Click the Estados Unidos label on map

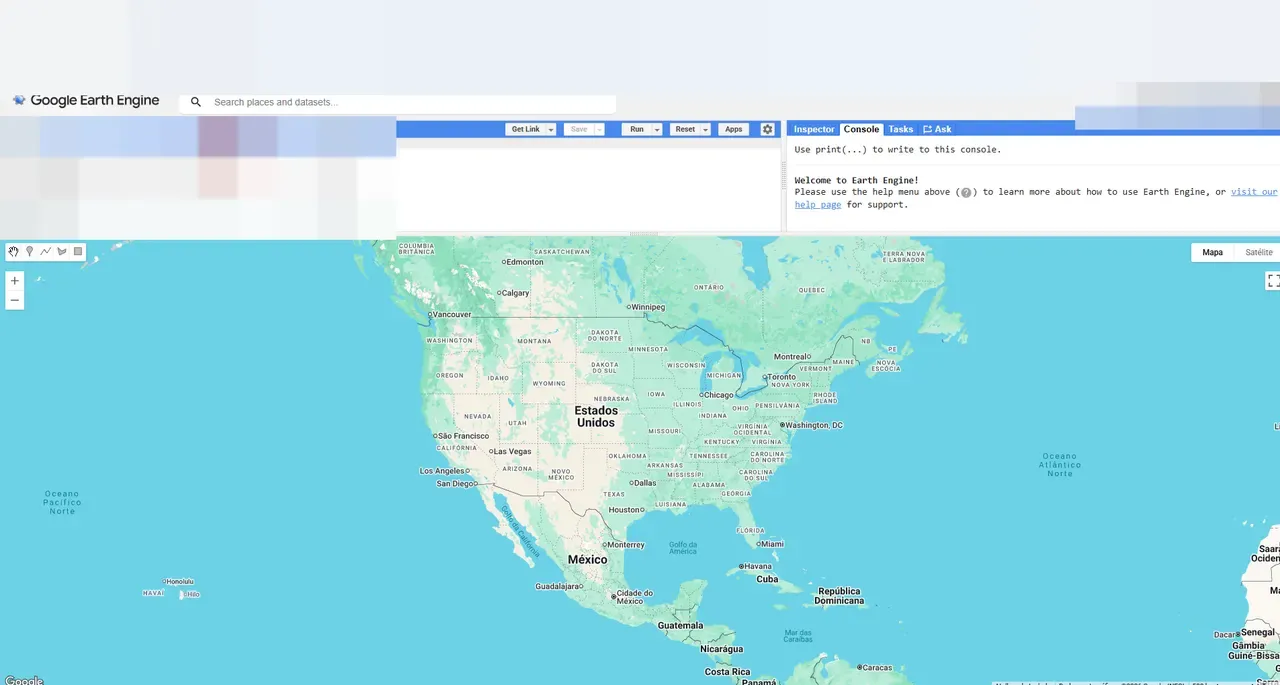(596, 416)
